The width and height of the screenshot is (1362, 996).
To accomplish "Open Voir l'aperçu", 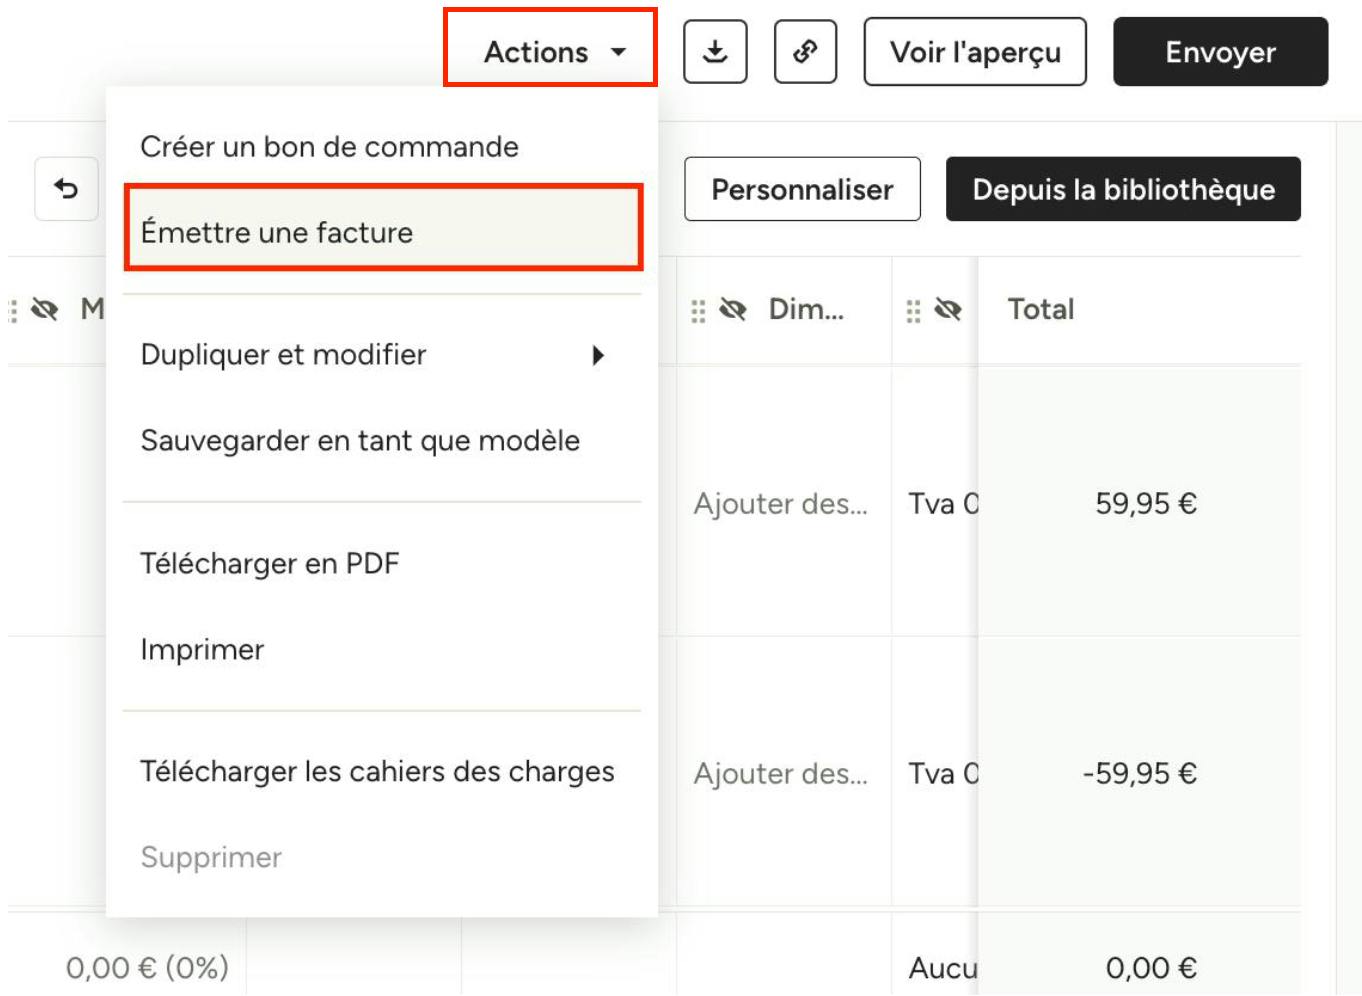I will (975, 52).
